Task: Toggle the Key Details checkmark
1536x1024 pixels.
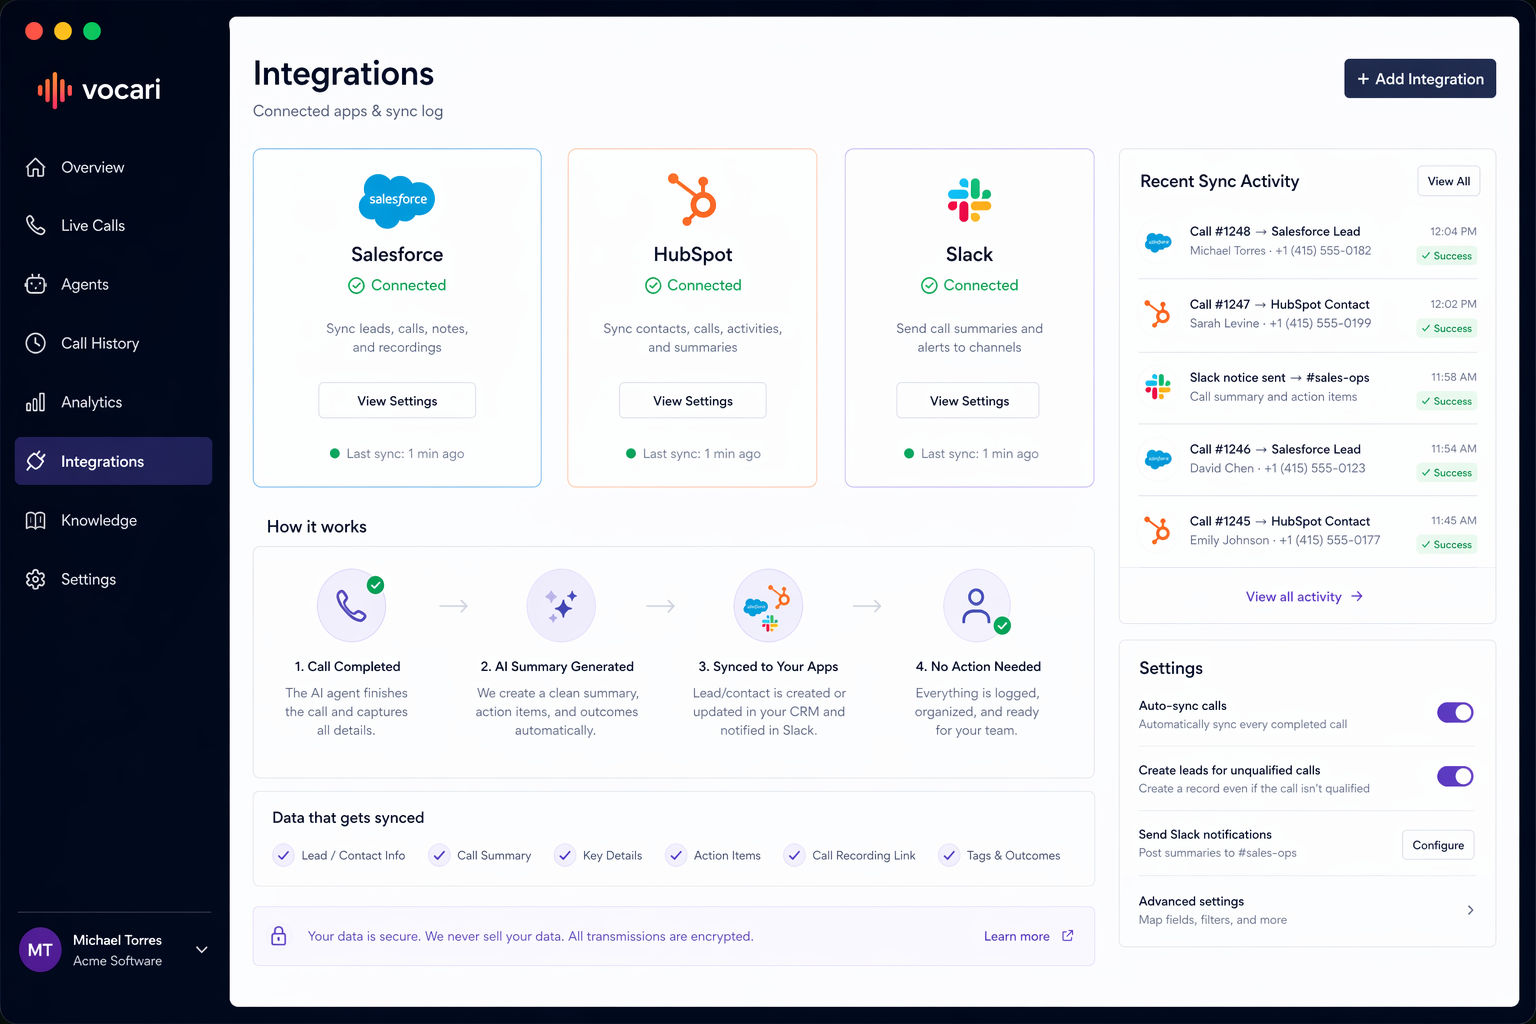Action: click(565, 855)
